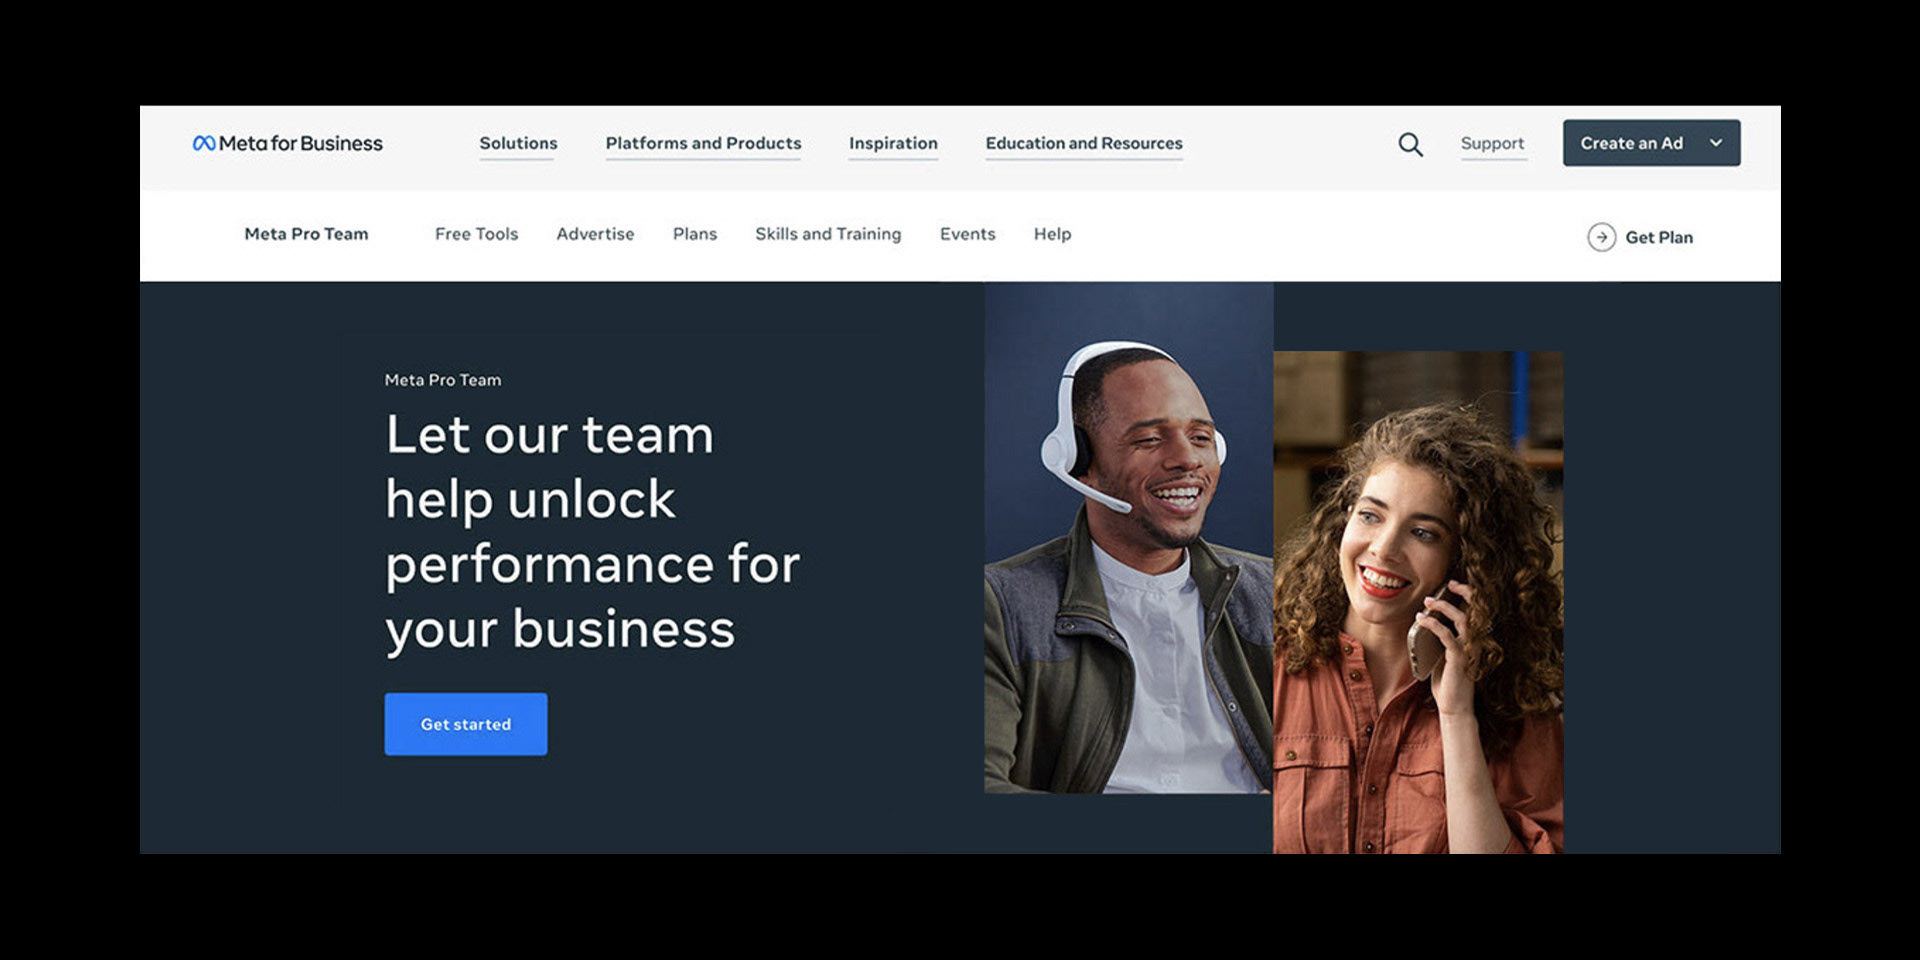
Task: Open the Inspiration menu
Action: [x=893, y=143]
